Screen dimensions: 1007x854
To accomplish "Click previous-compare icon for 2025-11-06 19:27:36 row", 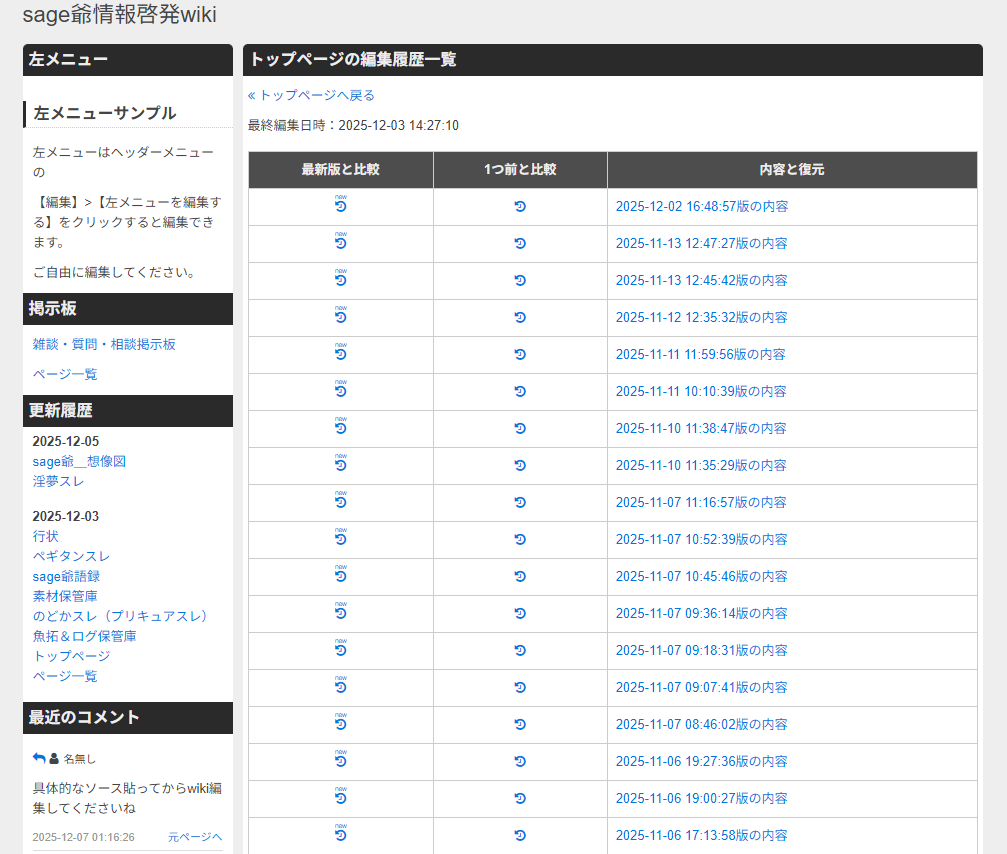I will [520, 762].
